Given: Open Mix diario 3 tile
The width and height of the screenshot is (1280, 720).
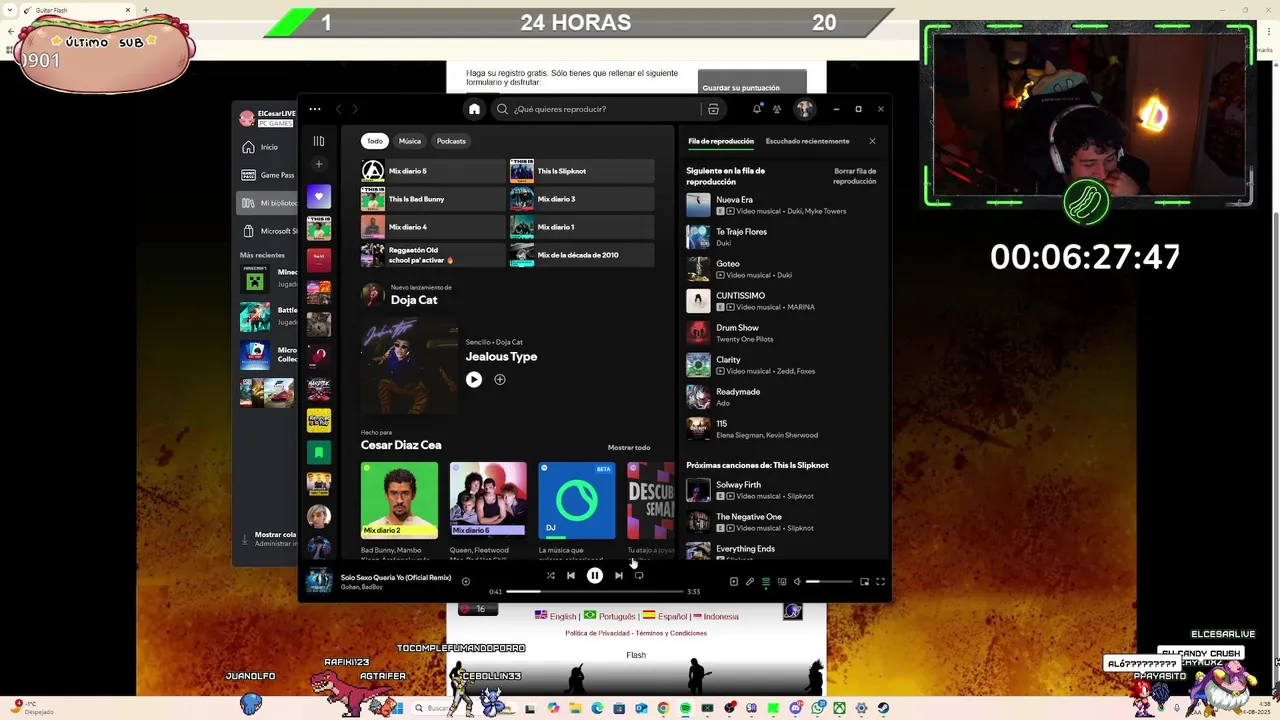Looking at the screenshot, I should click(x=582, y=199).
